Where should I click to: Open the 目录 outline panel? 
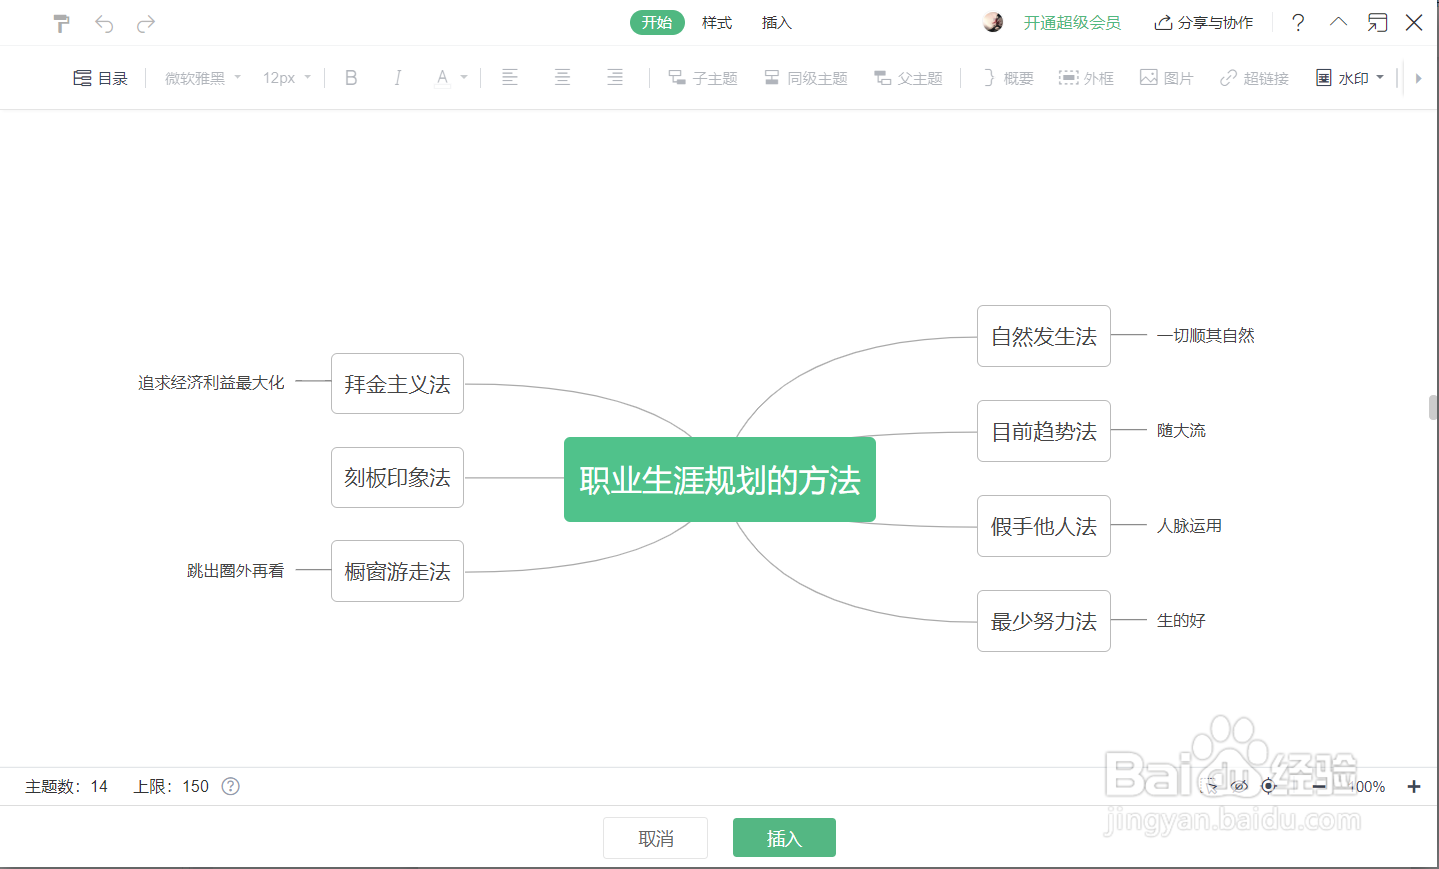click(100, 77)
